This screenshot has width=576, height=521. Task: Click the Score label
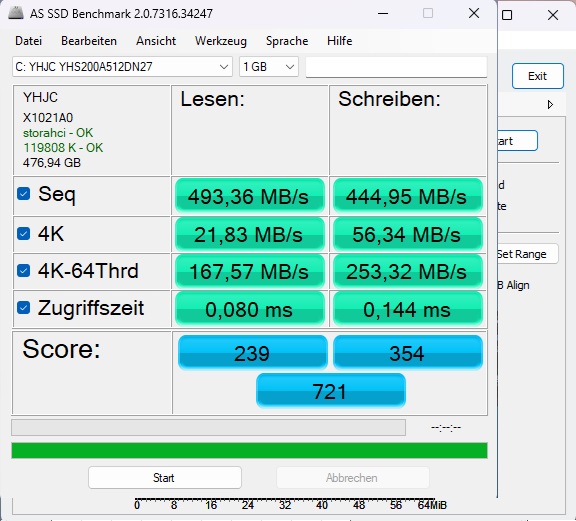click(61, 349)
